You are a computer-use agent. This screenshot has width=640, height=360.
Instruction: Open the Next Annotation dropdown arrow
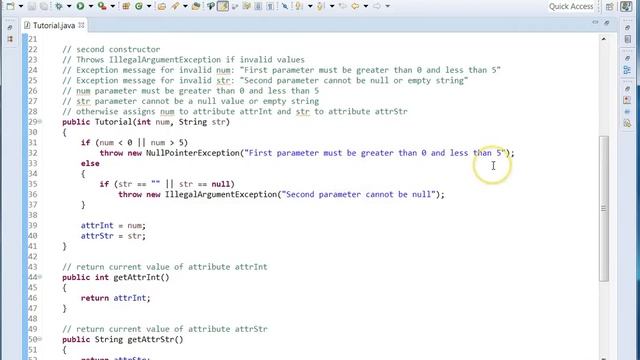[x=310, y=6]
